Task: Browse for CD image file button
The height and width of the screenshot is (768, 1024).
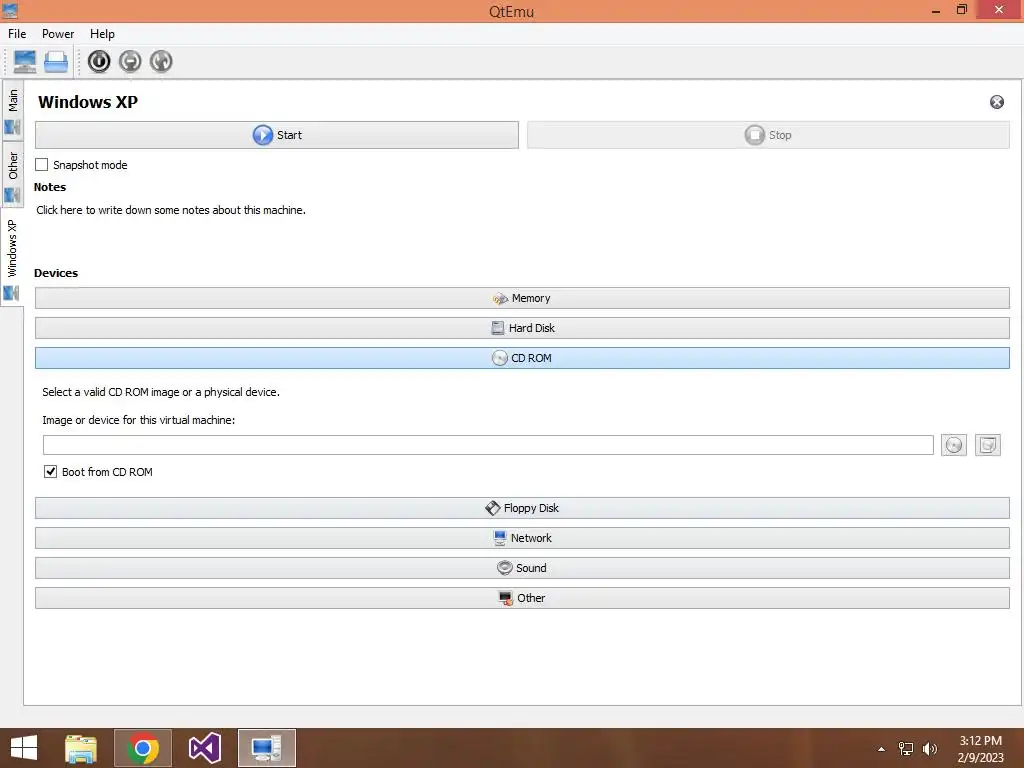Action: (987, 445)
